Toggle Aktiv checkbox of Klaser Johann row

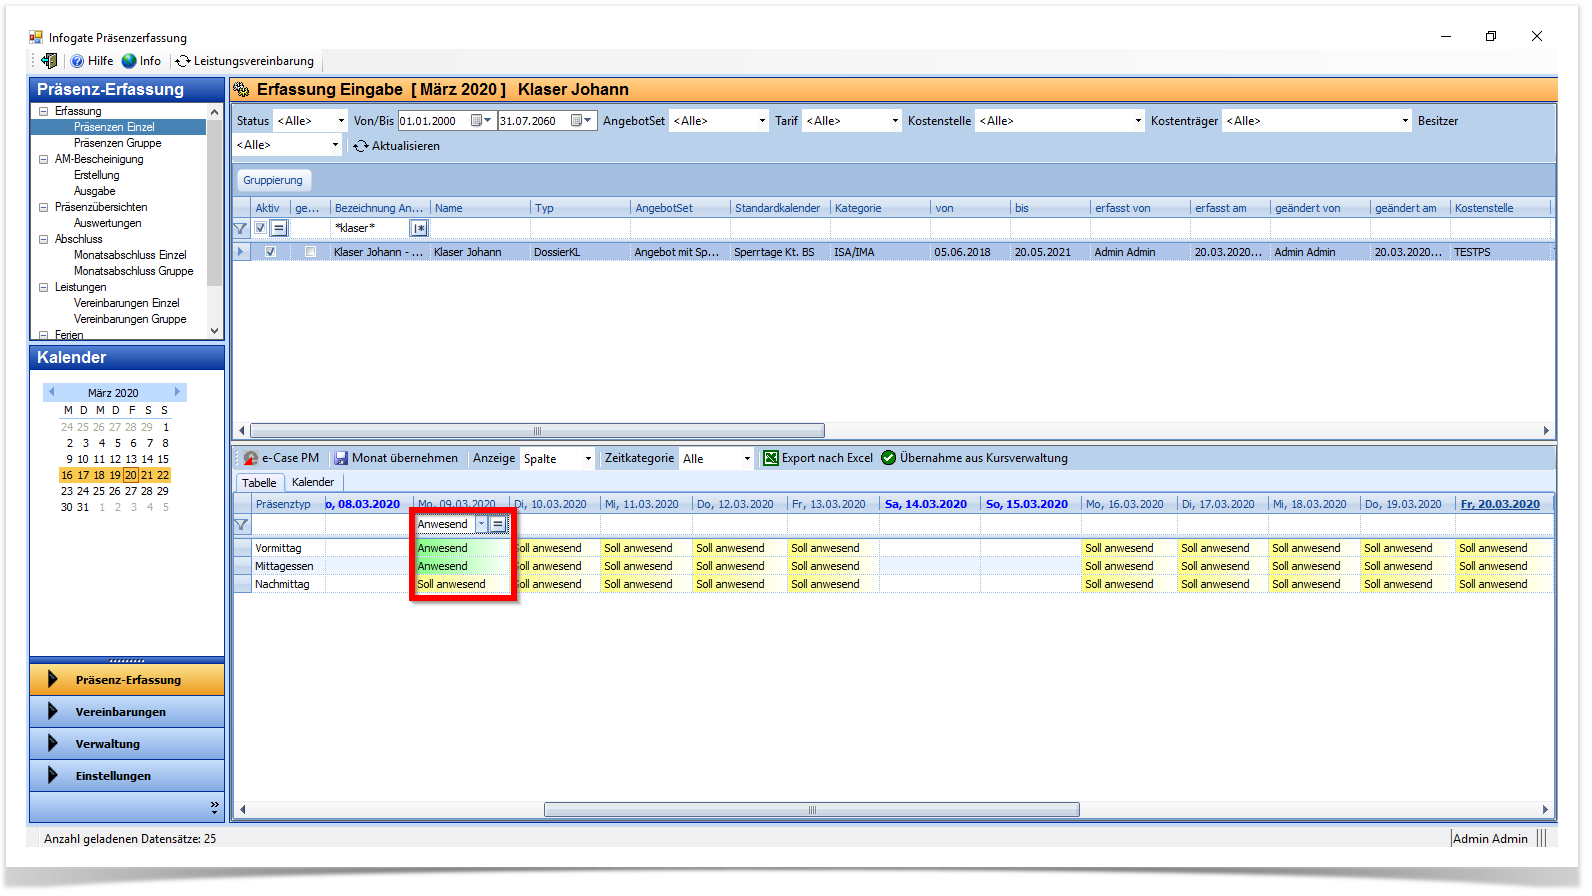(x=270, y=252)
